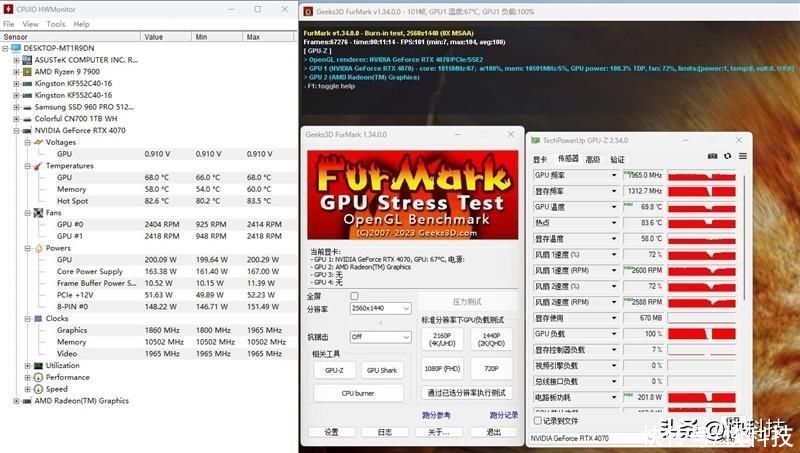Viewport: 800px width, 453px height.
Task: Click the ASUSTeK motherboard icon in HWMonitor
Action: [x=27, y=60]
